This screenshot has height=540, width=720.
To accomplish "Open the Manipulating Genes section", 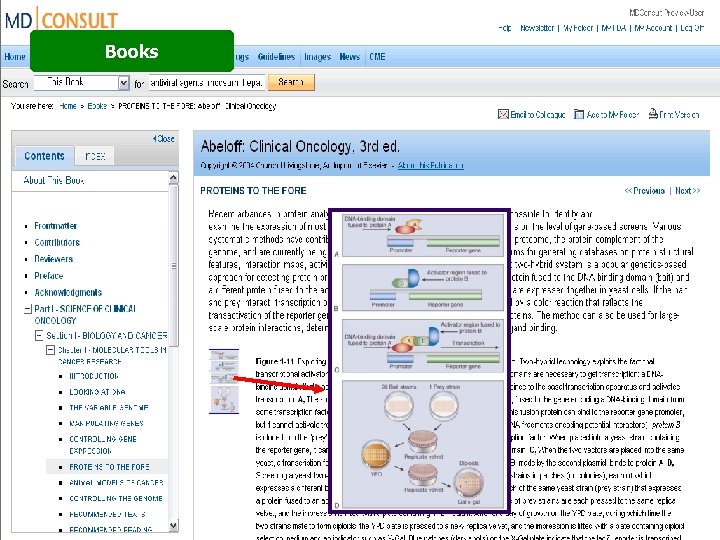I will tap(106, 423).
